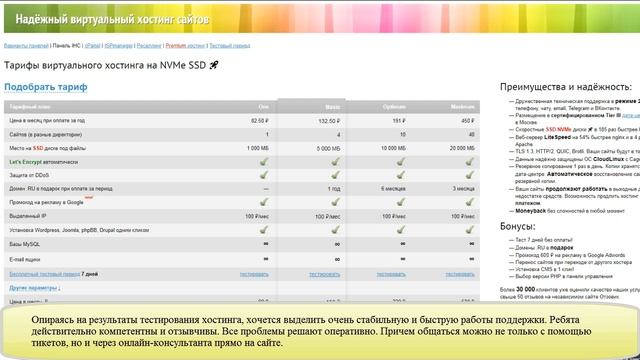The image size is (640, 360).
Task: Open the Тестовый период link
Action: click(x=229, y=46)
